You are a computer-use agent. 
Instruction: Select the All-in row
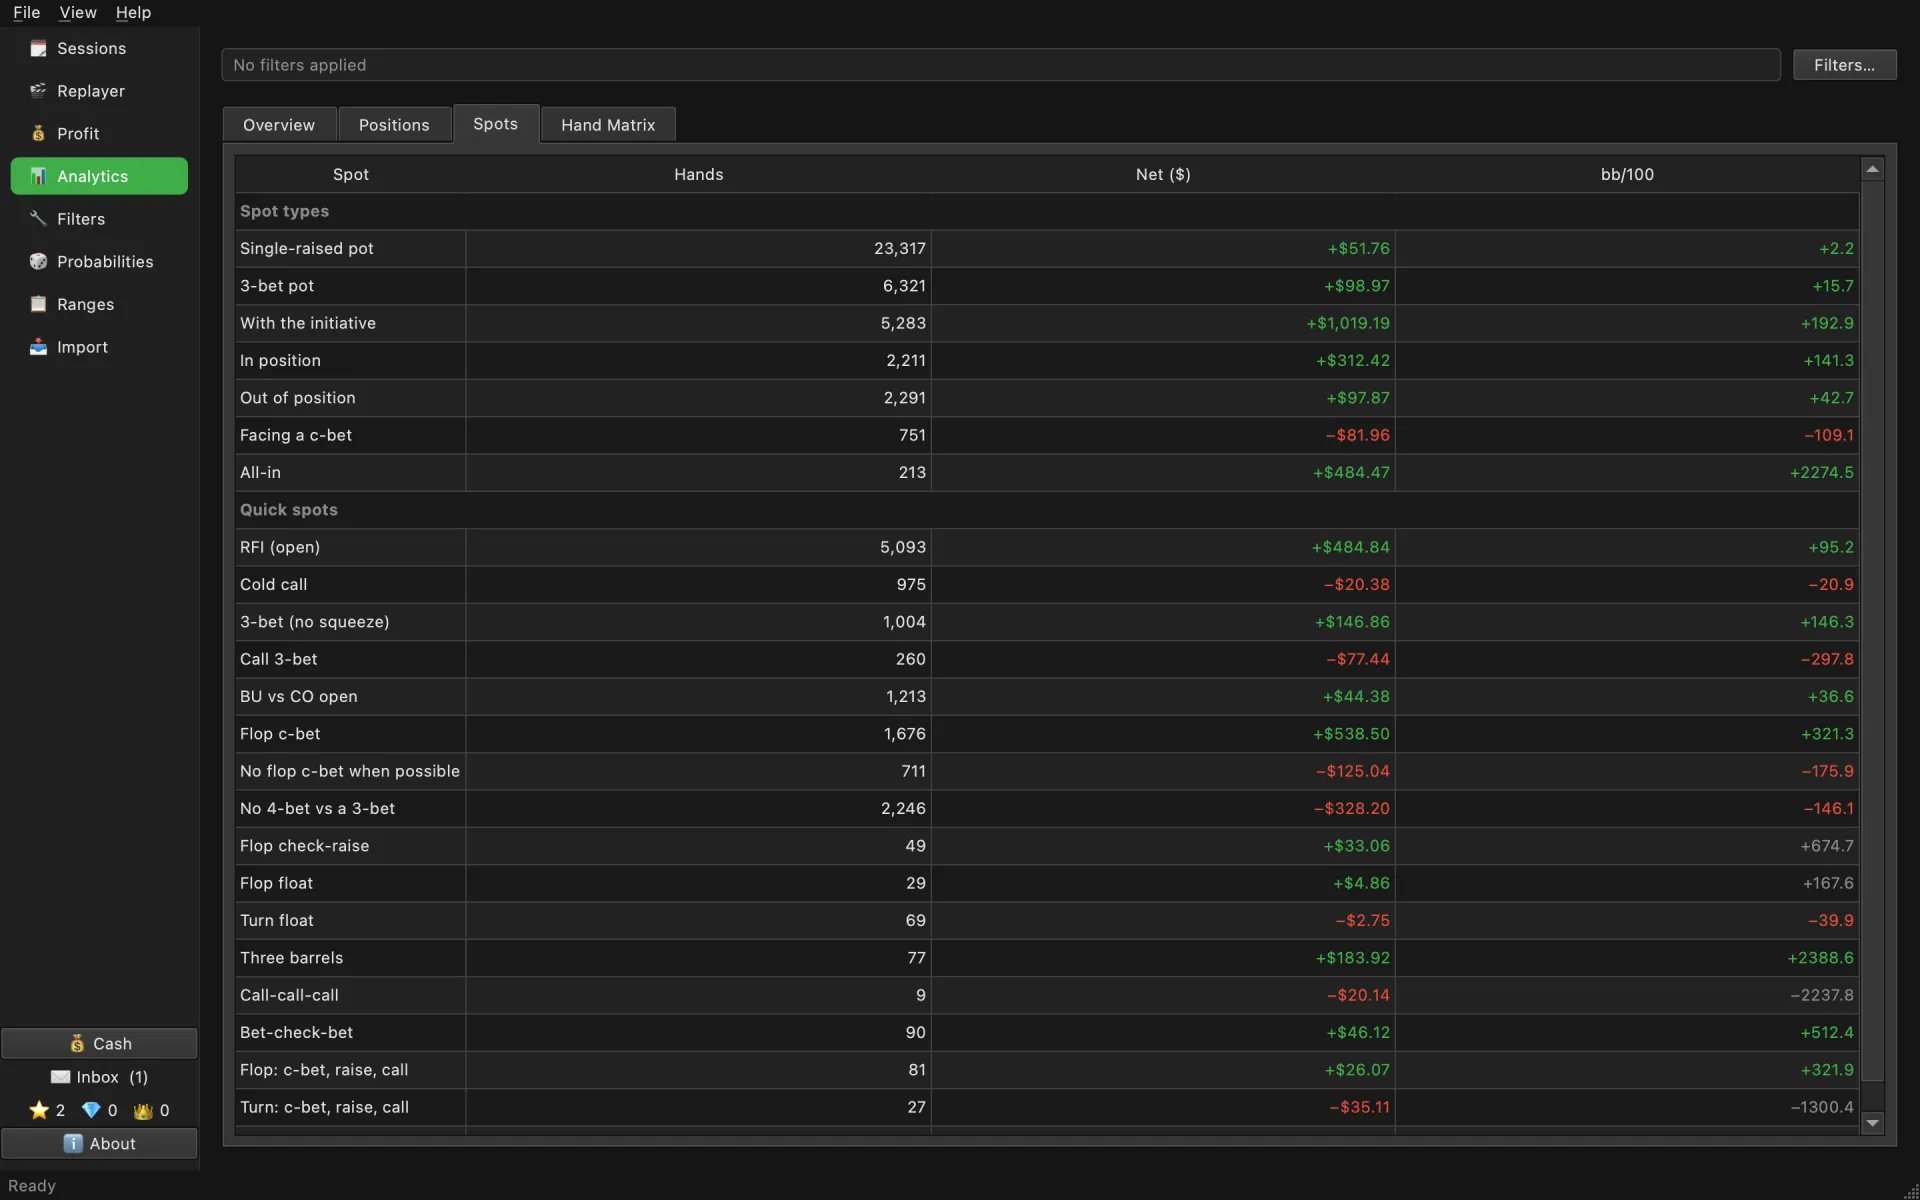(x=1047, y=472)
